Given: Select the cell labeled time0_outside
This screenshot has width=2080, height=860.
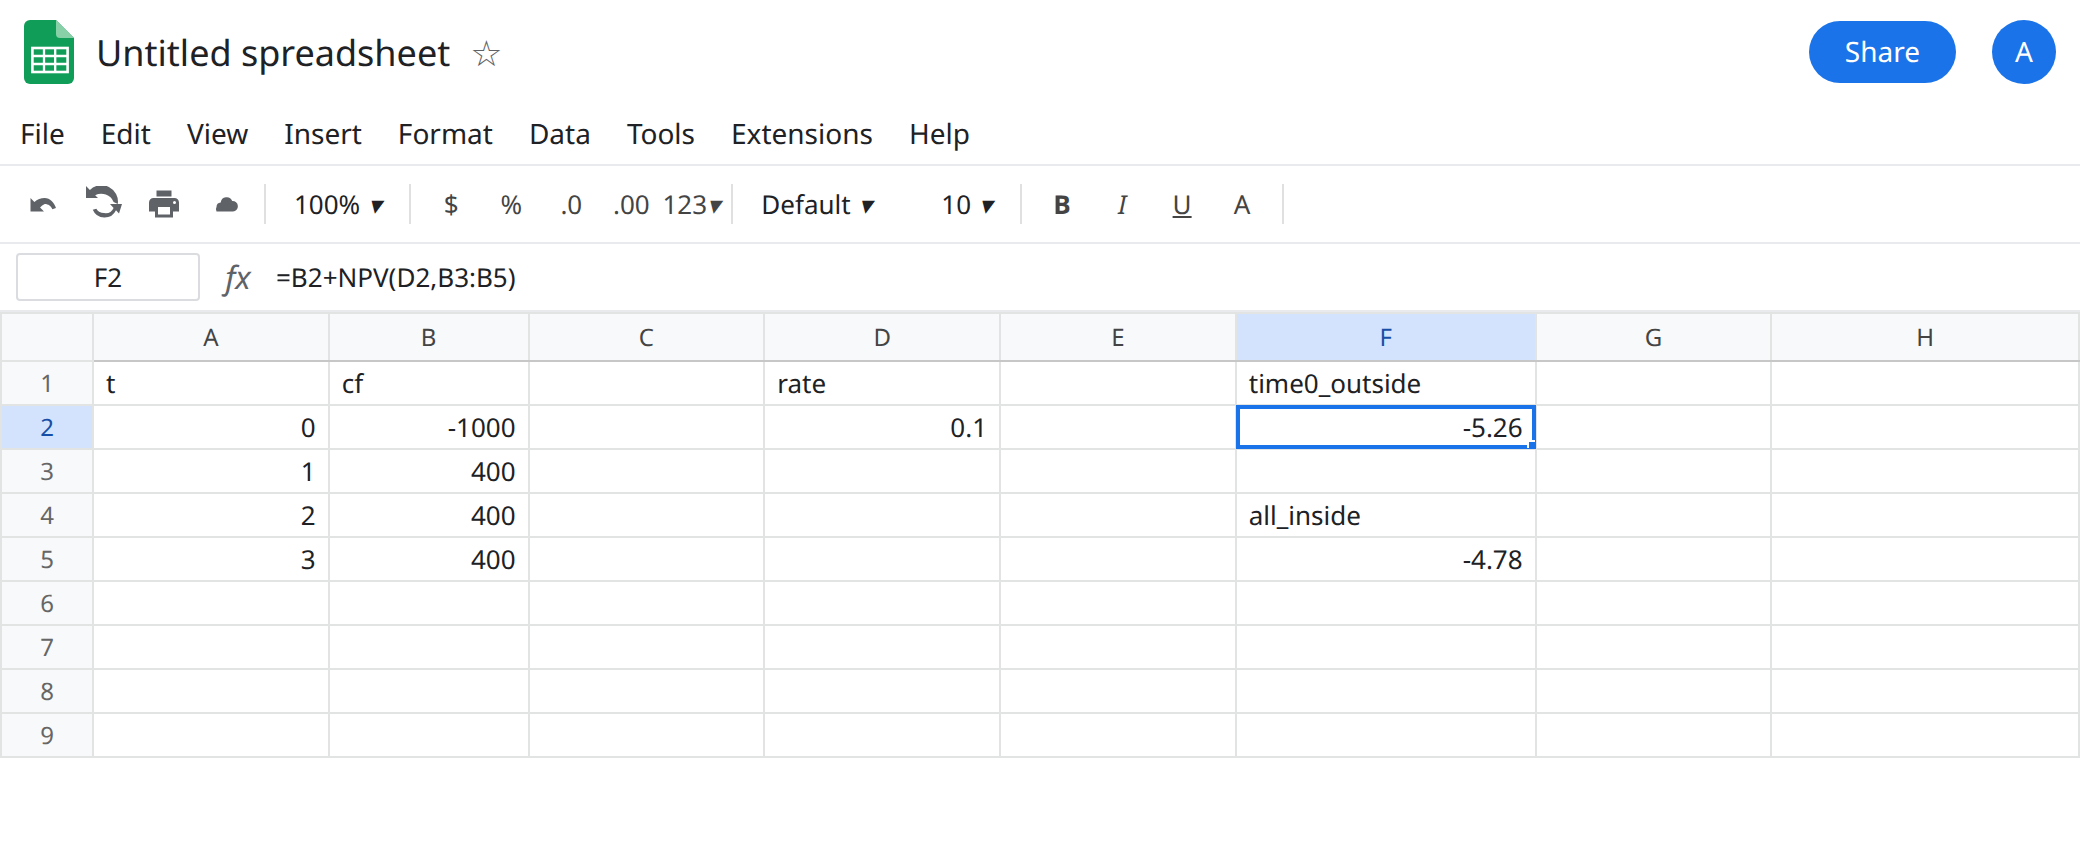Looking at the screenshot, I should pyautogui.click(x=1386, y=384).
